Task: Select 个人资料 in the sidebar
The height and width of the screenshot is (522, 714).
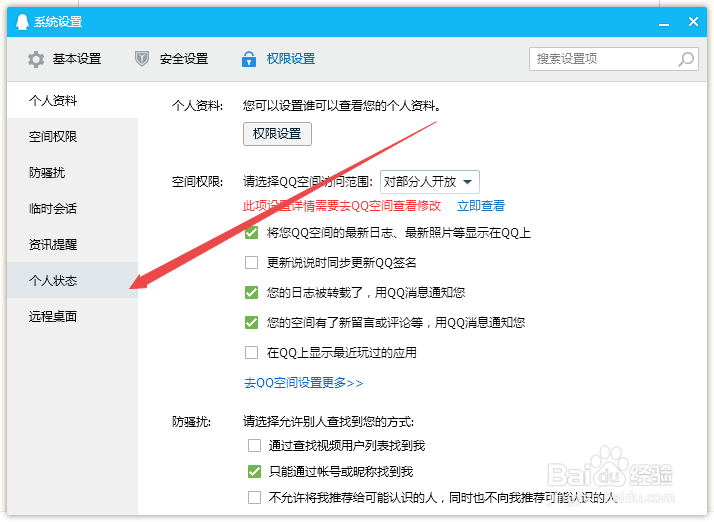Action: tap(72, 100)
